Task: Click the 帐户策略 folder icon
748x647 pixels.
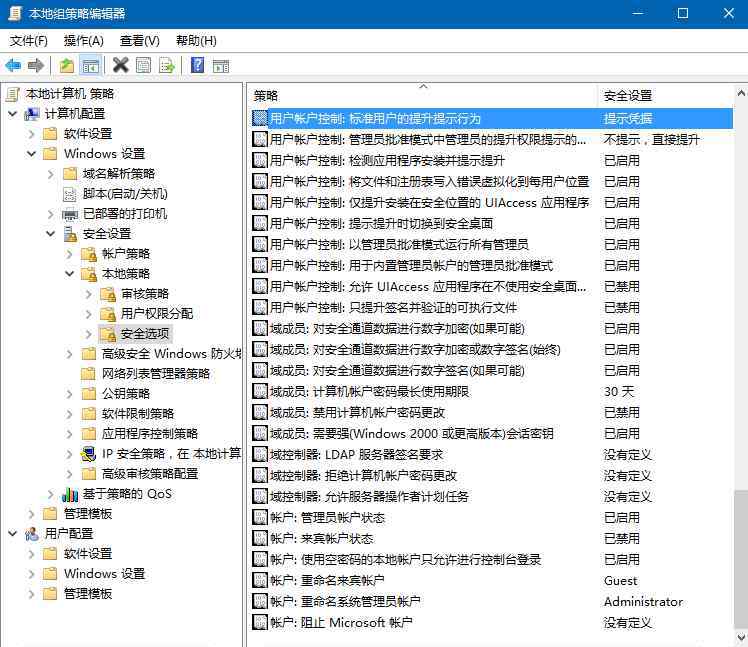Action: pos(89,254)
